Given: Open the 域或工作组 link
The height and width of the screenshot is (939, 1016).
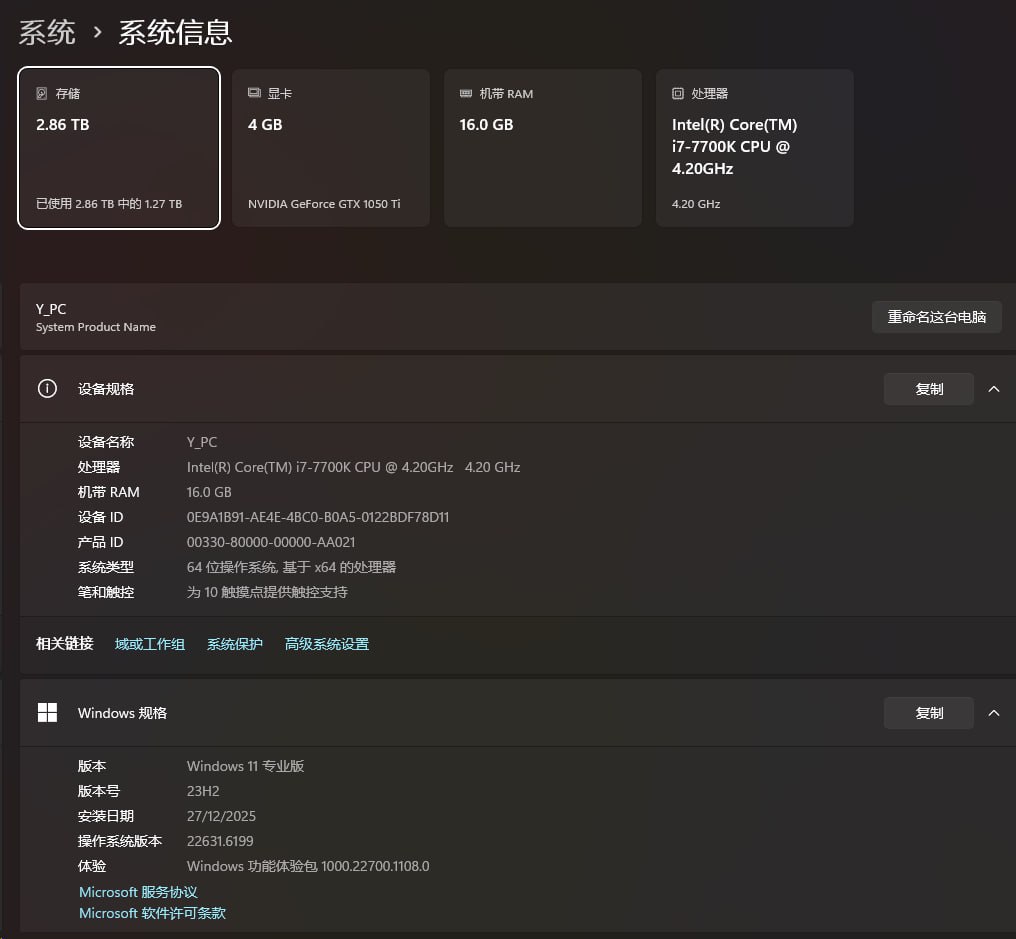Looking at the screenshot, I should point(150,644).
